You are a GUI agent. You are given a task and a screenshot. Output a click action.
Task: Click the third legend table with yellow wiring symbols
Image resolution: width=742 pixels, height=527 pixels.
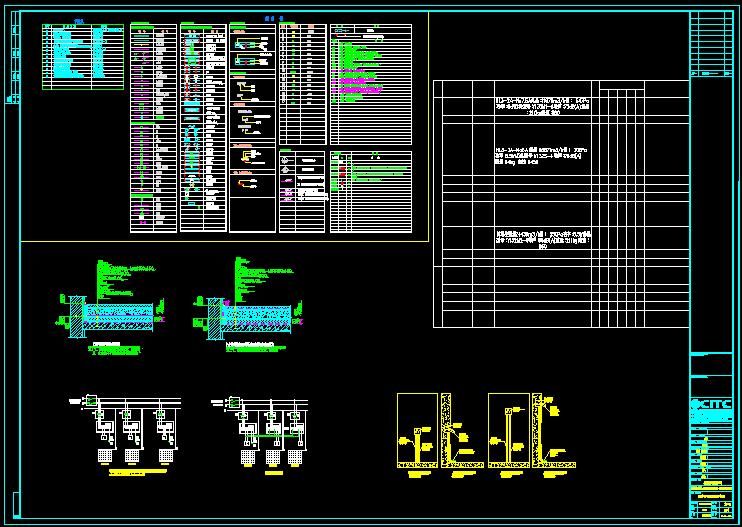click(x=252, y=130)
